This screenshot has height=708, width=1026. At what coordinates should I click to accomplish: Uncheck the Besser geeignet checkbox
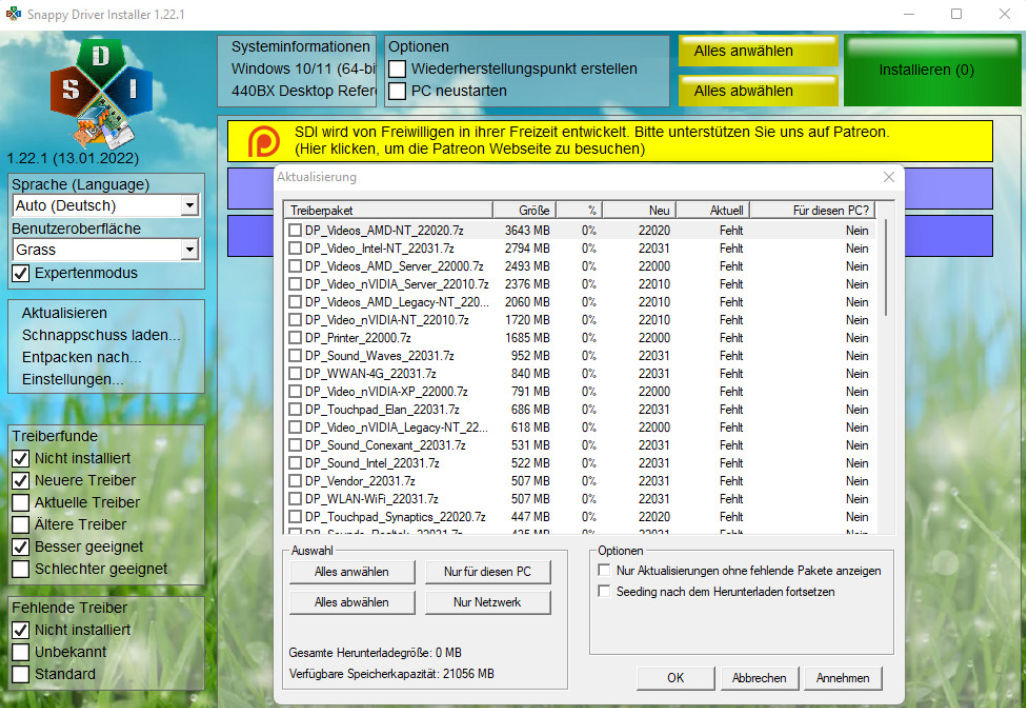click(x=21, y=547)
